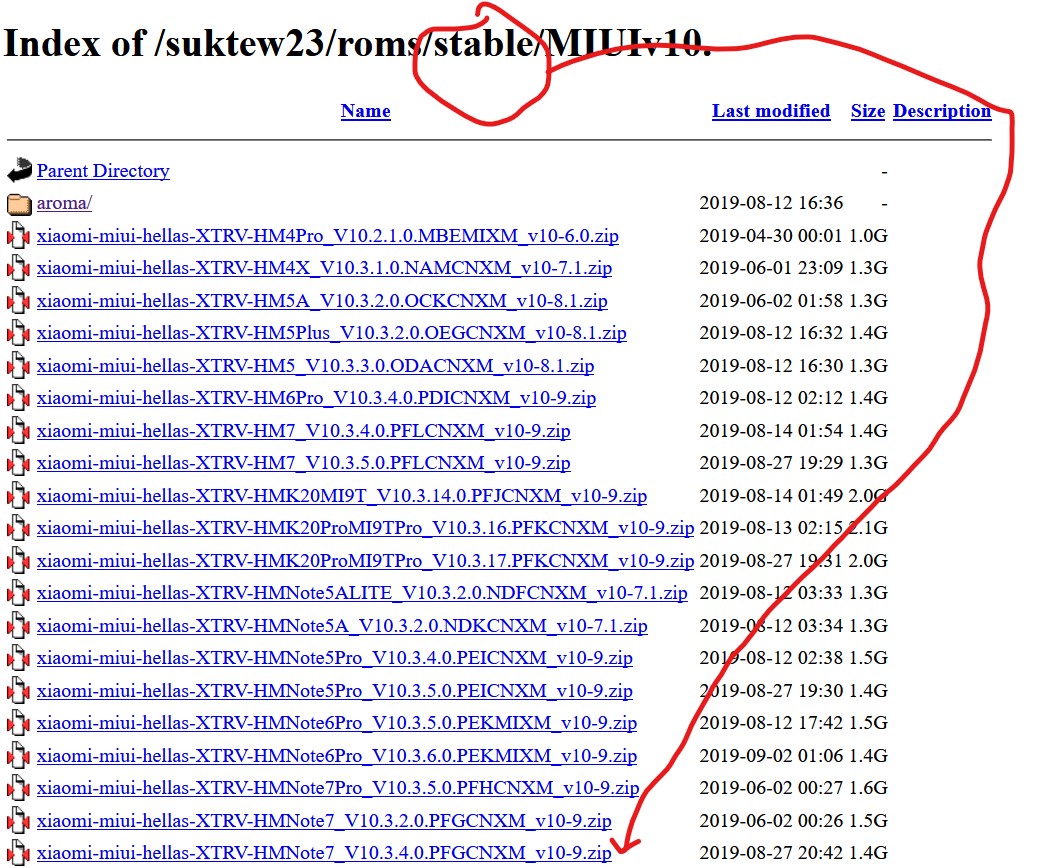The height and width of the screenshot is (868, 1062).
Task: Download HMNote5A V10.3.2.0.NDKCNXM zip
Action: coord(342,626)
